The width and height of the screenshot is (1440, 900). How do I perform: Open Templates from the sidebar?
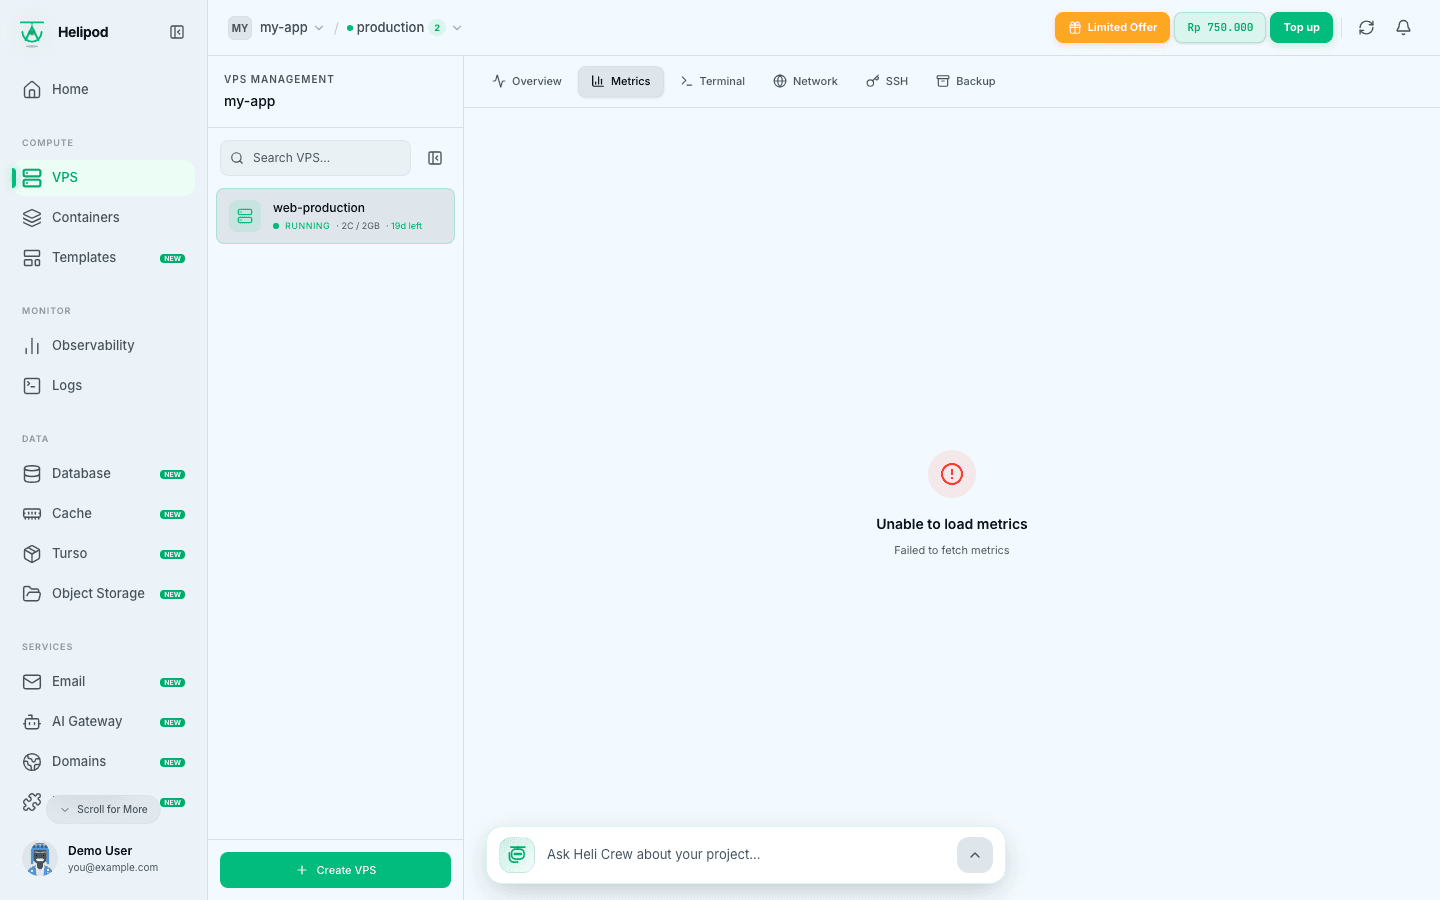(x=103, y=257)
